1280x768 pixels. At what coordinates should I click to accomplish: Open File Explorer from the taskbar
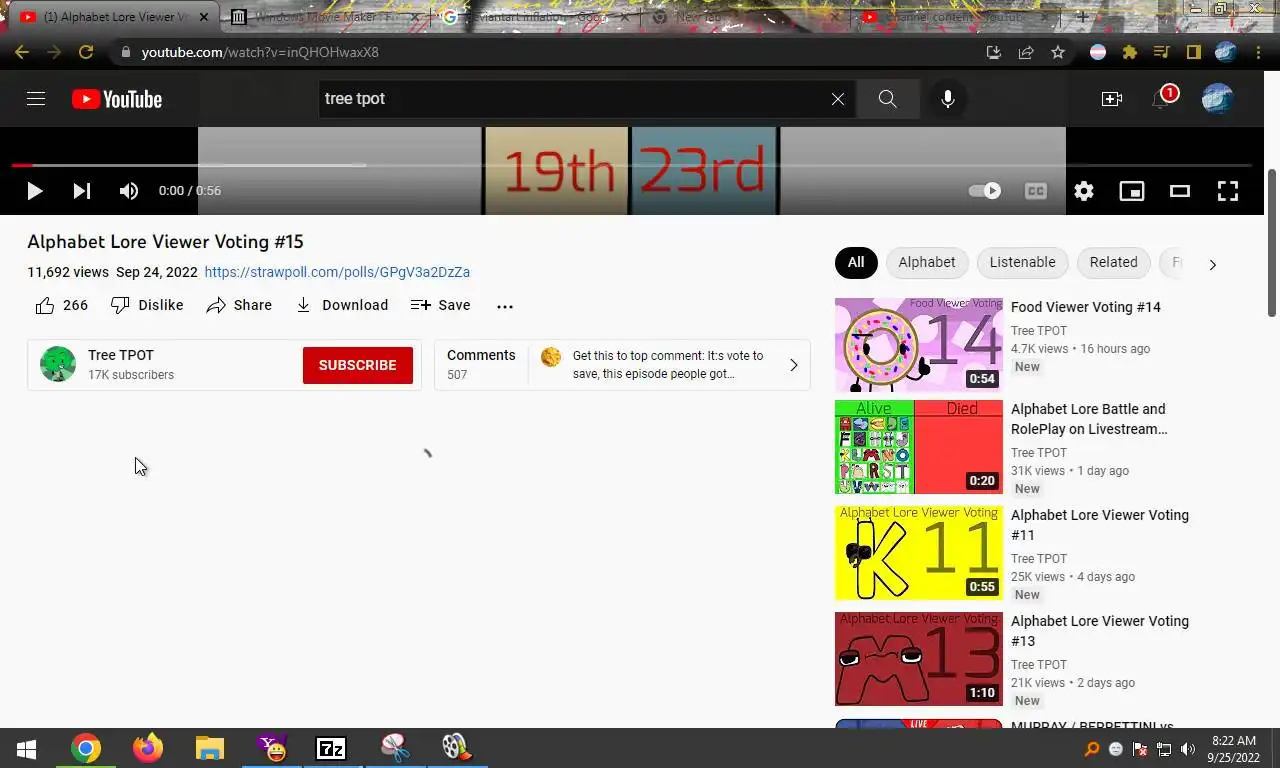(209, 748)
